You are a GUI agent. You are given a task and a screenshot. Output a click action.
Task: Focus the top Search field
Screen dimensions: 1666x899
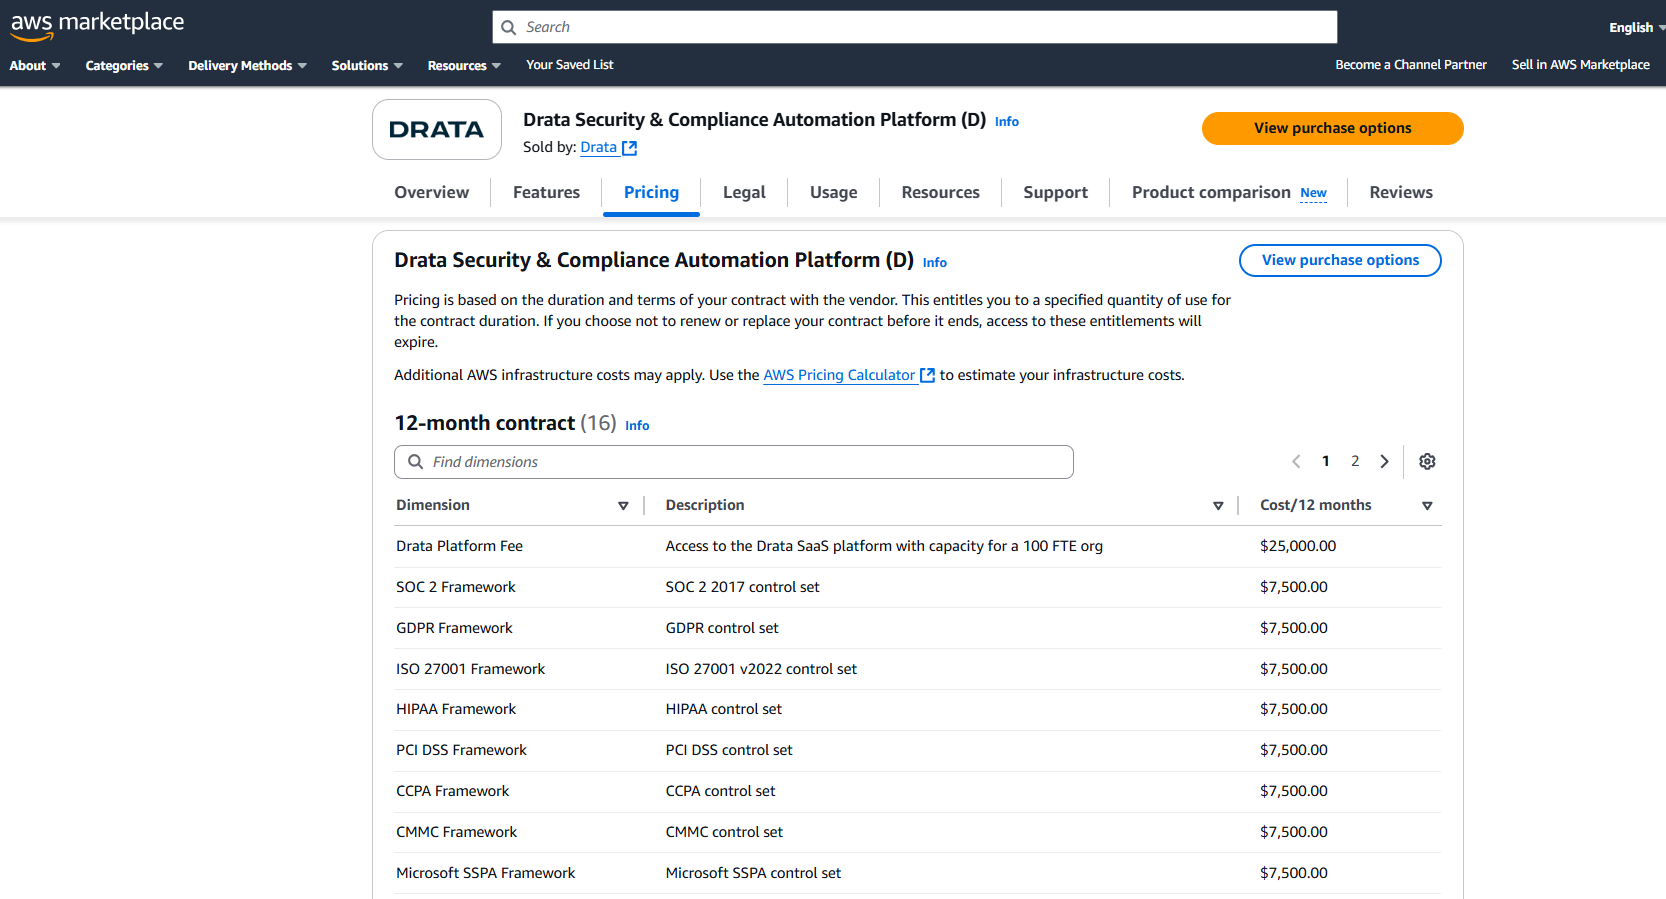914,27
